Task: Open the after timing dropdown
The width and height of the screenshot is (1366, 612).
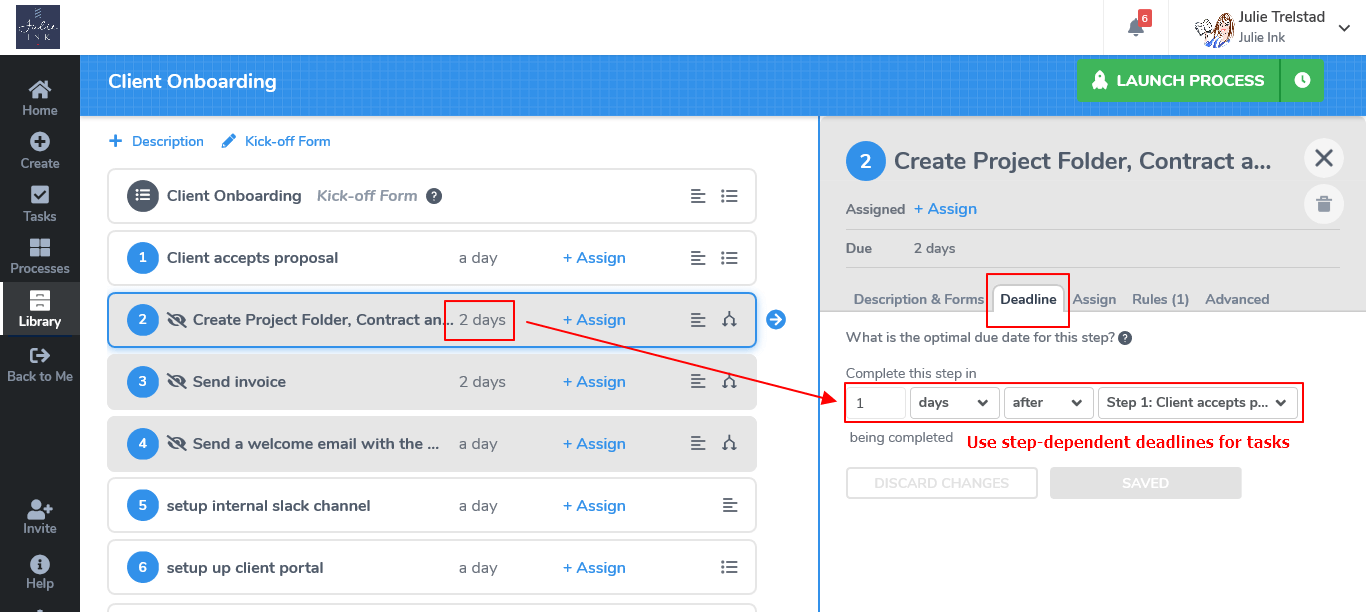Action: click(x=1048, y=403)
